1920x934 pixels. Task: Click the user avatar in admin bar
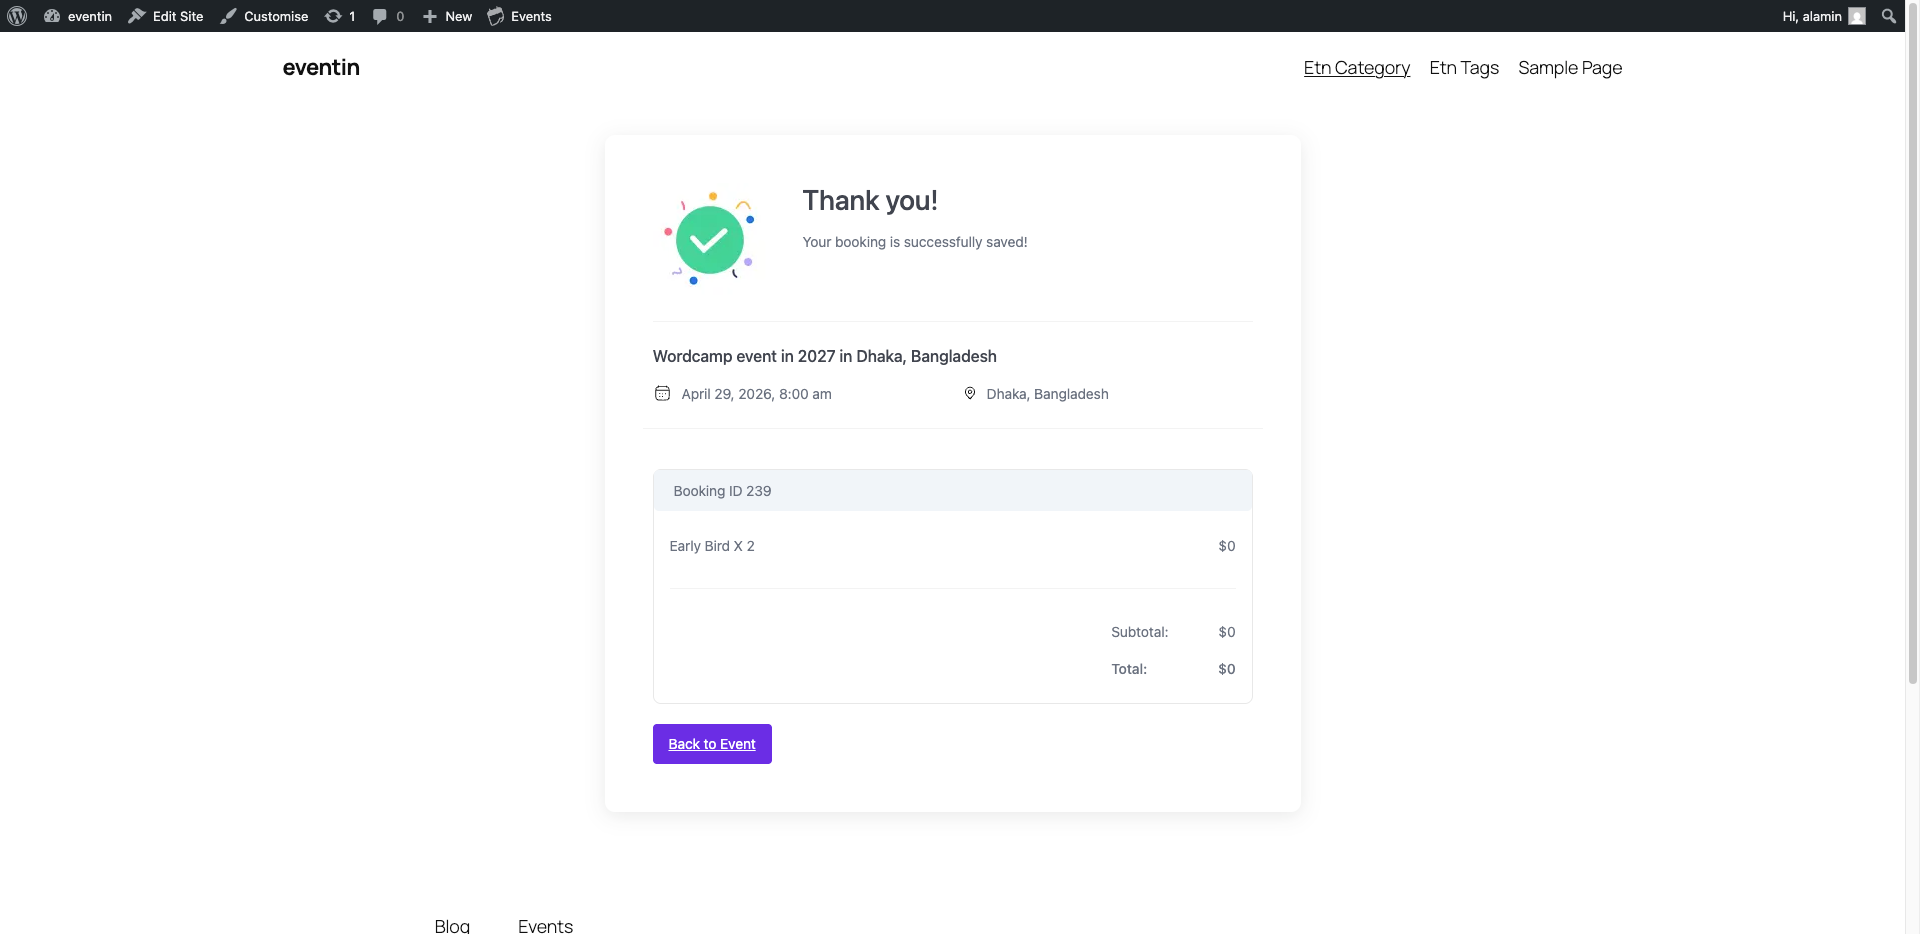tap(1858, 16)
